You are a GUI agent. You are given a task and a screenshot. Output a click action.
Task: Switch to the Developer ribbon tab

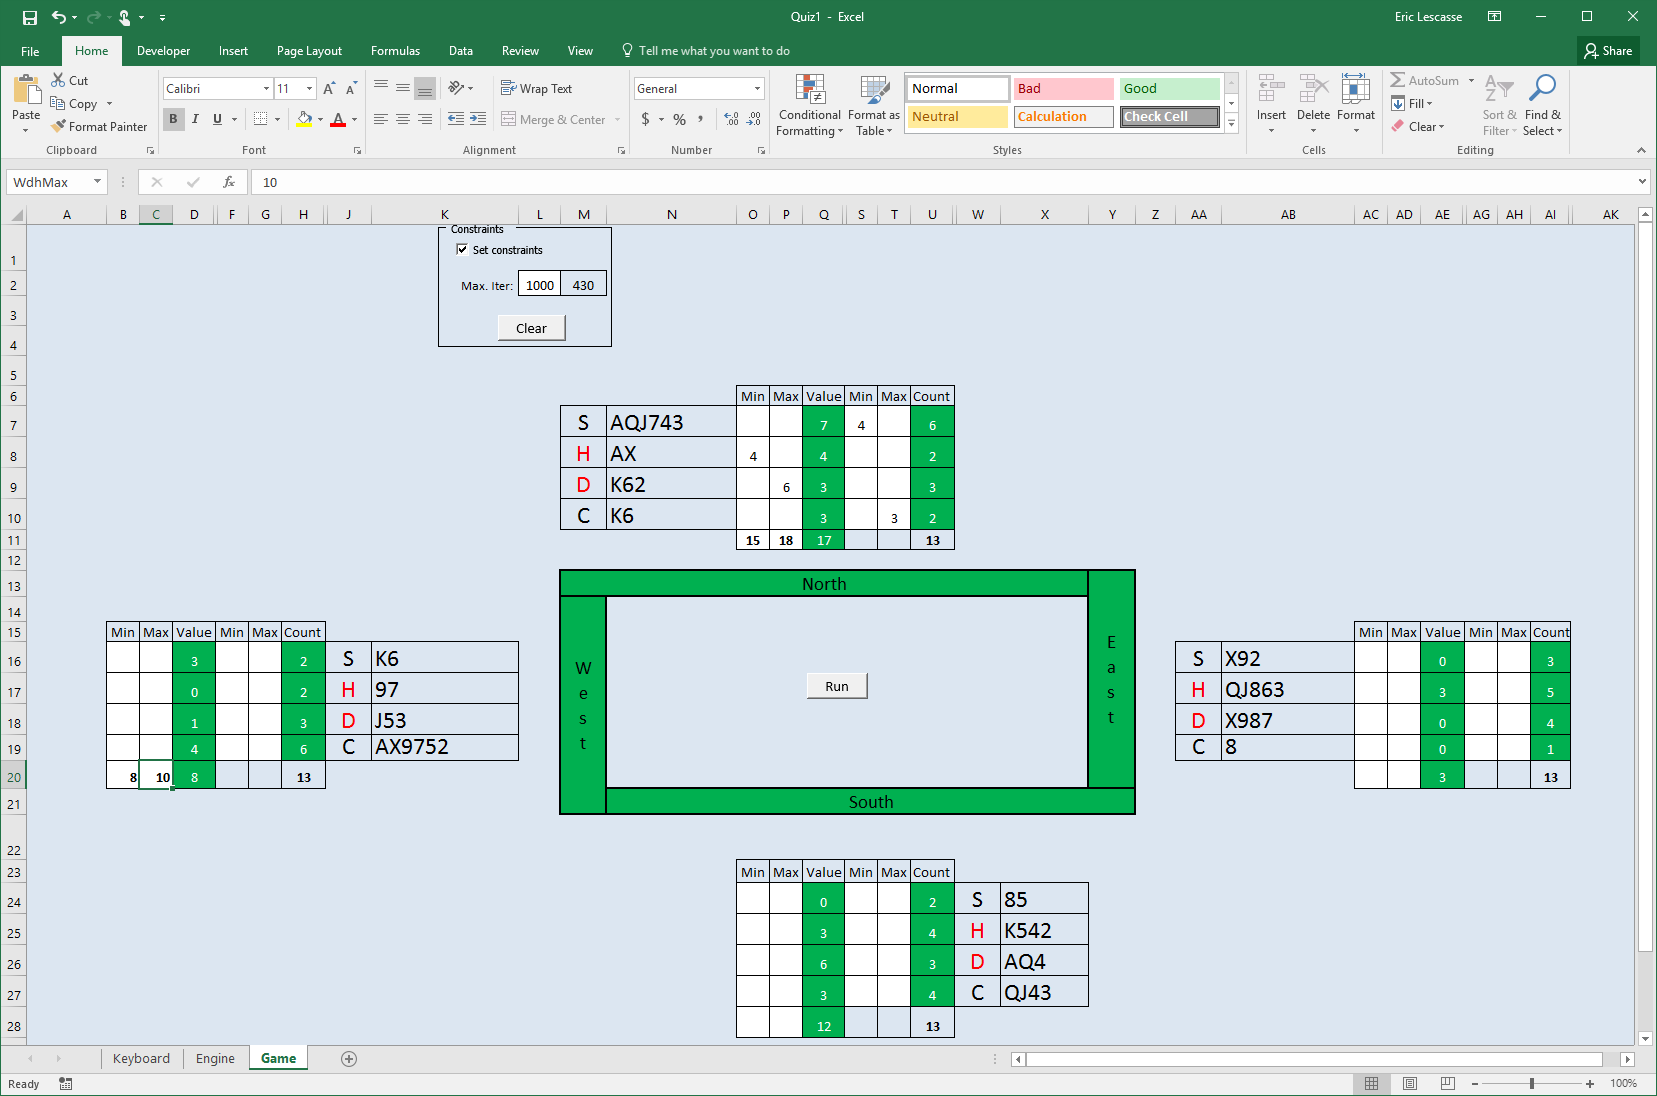coord(163,51)
